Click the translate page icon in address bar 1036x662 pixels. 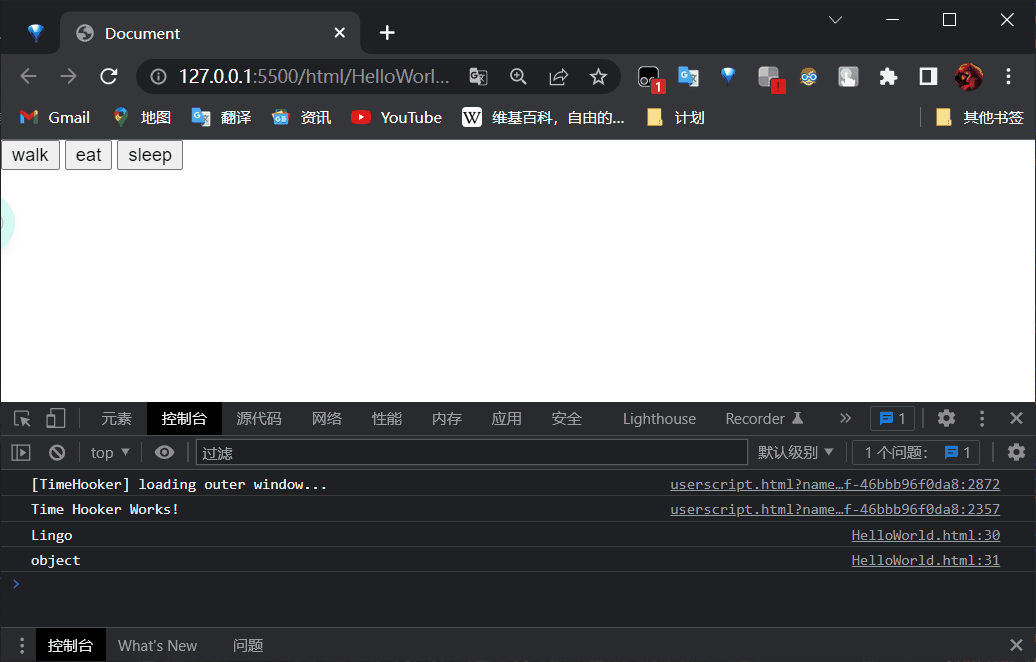click(478, 77)
